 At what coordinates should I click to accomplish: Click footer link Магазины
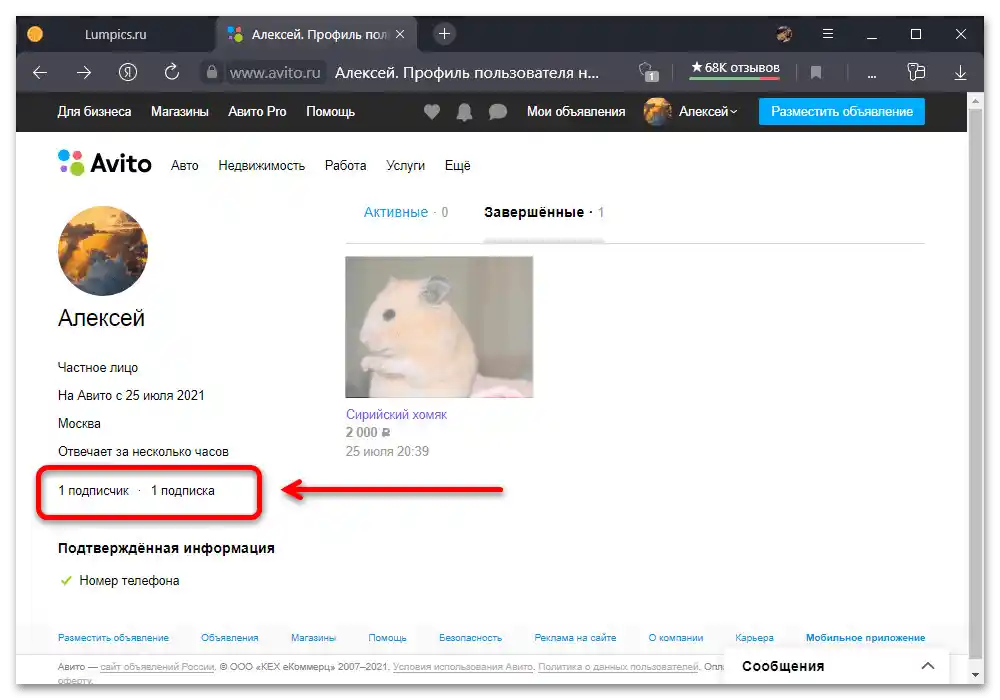(313, 638)
